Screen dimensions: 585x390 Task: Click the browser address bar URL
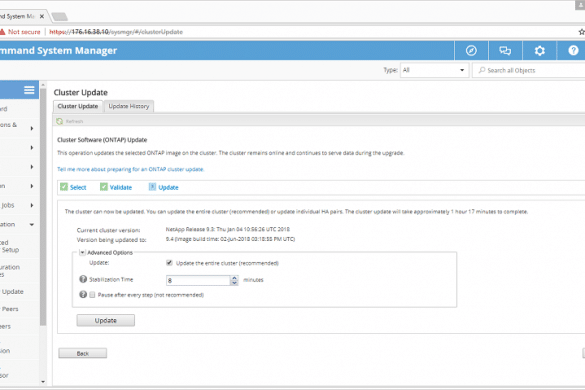(116, 32)
